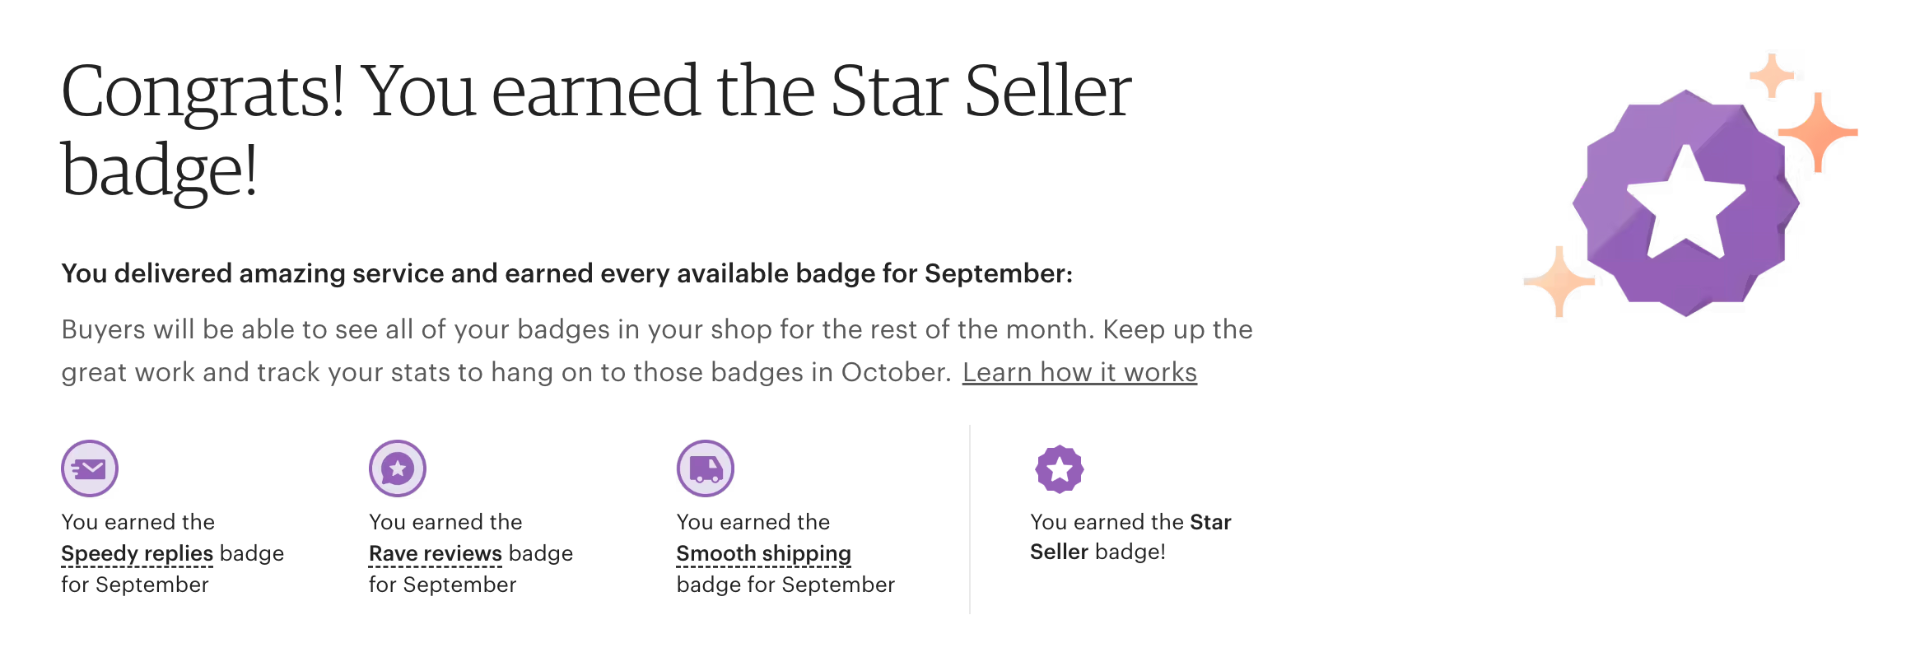The image size is (1920, 663).
Task: Click the peach sparkle at the badge's lower left
Action: click(x=1559, y=282)
